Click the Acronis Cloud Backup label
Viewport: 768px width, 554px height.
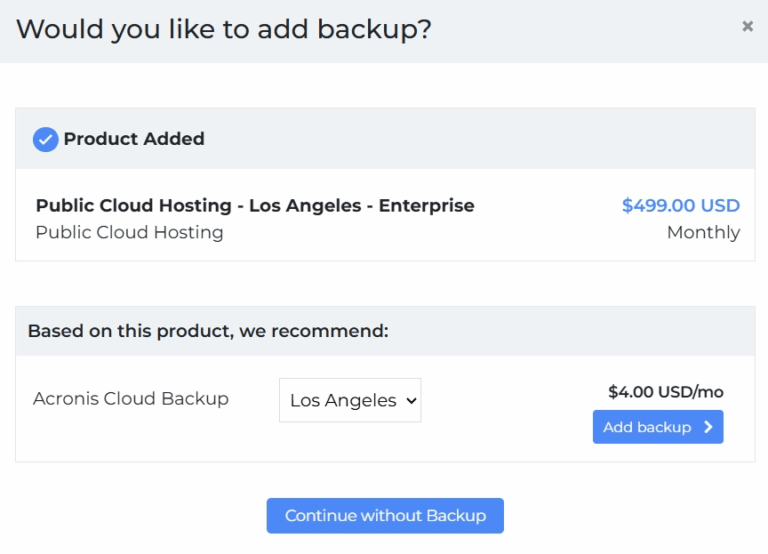pyautogui.click(x=131, y=399)
